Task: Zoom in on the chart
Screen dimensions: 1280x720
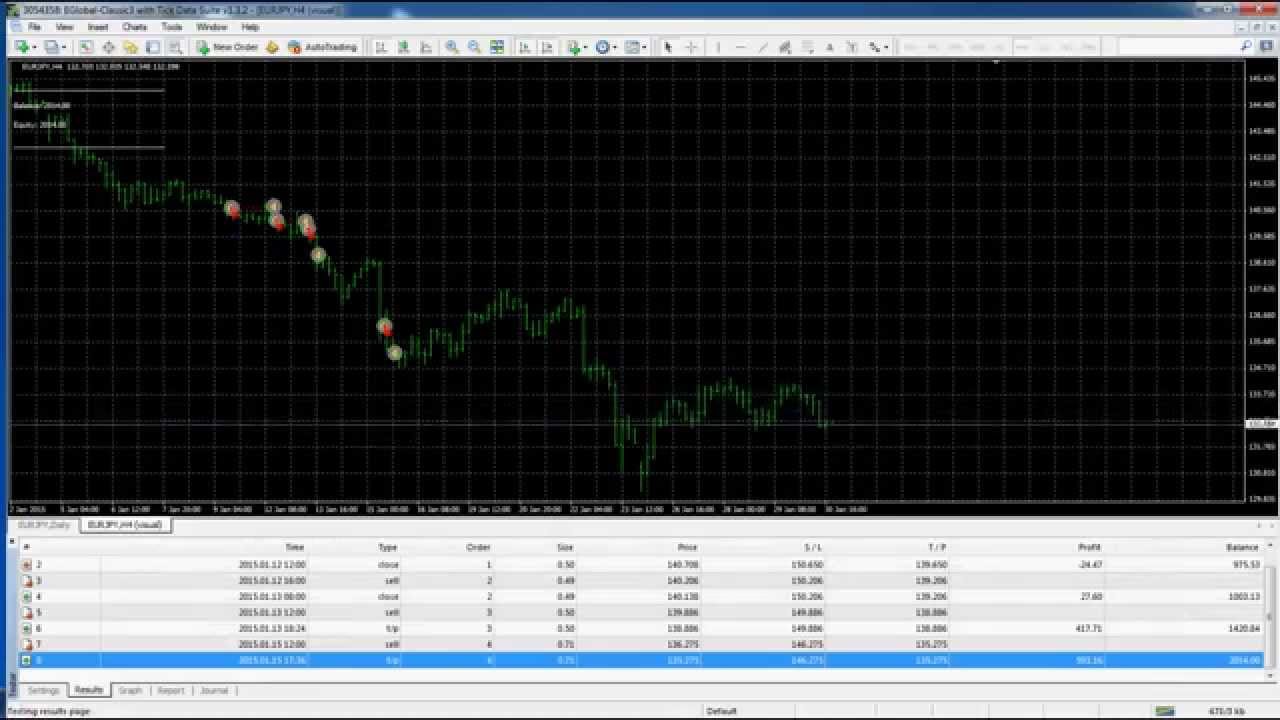Action: click(452, 47)
